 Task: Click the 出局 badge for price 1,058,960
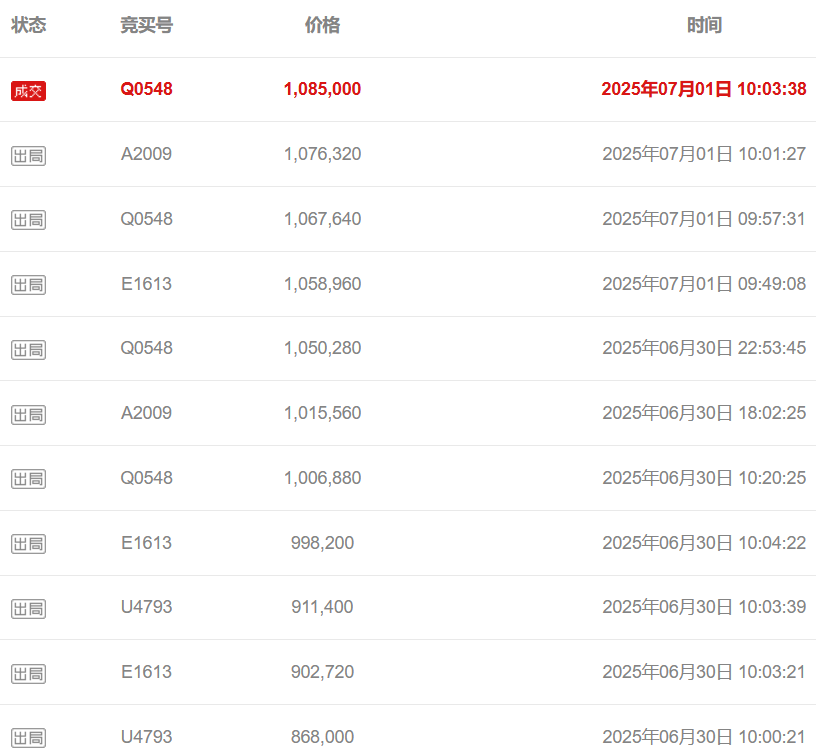(29, 285)
